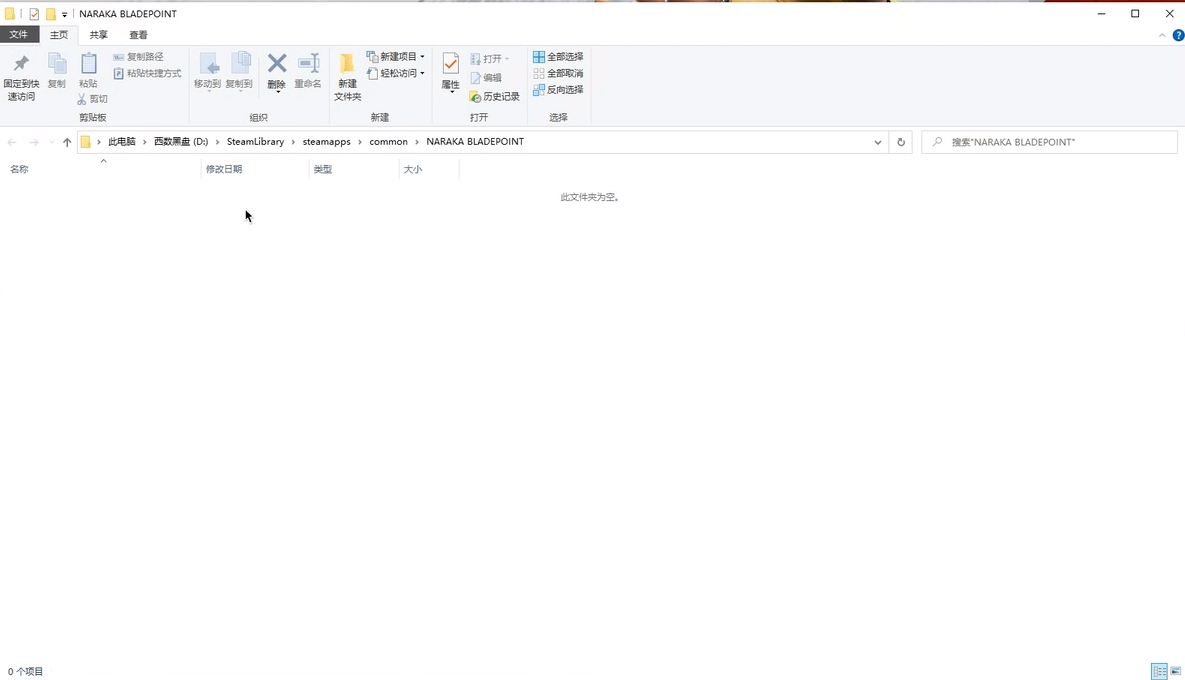Click the Rename (重命名) icon

click(308, 71)
